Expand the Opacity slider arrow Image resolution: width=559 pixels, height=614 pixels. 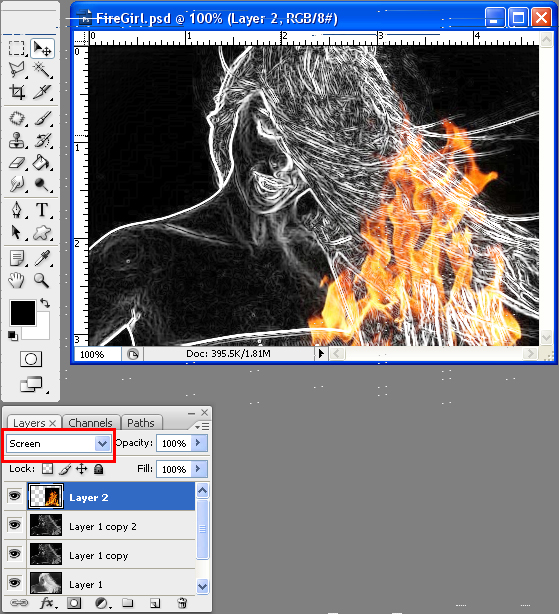[198, 443]
